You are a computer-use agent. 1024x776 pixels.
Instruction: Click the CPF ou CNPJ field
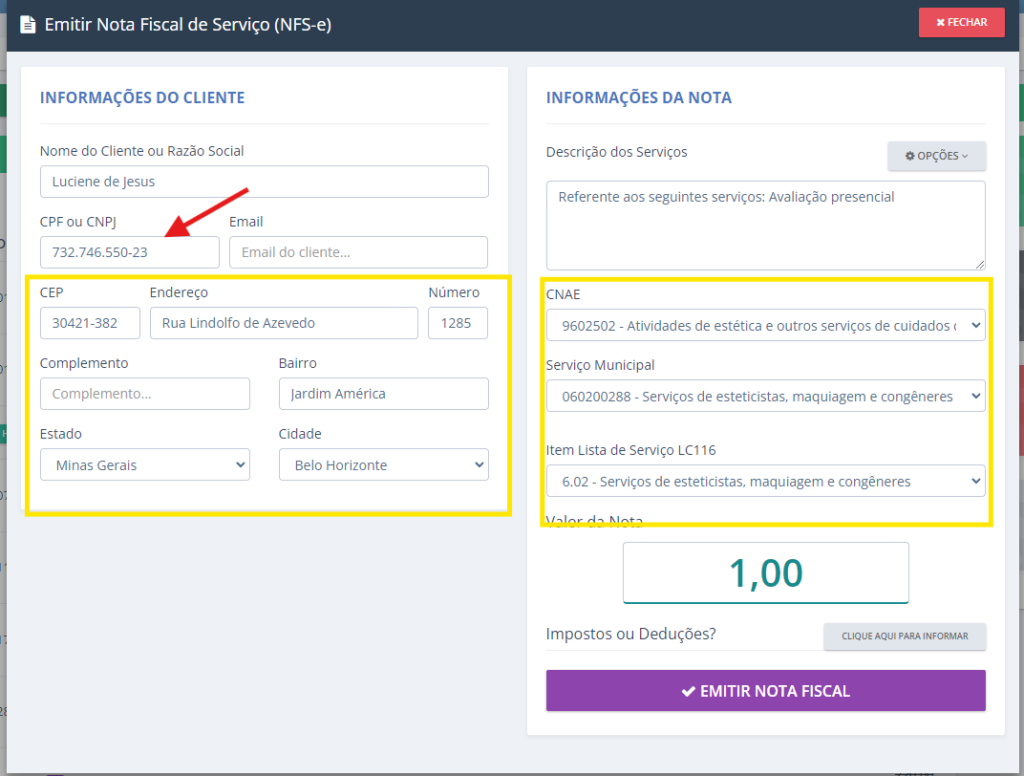click(x=129, y=252)
